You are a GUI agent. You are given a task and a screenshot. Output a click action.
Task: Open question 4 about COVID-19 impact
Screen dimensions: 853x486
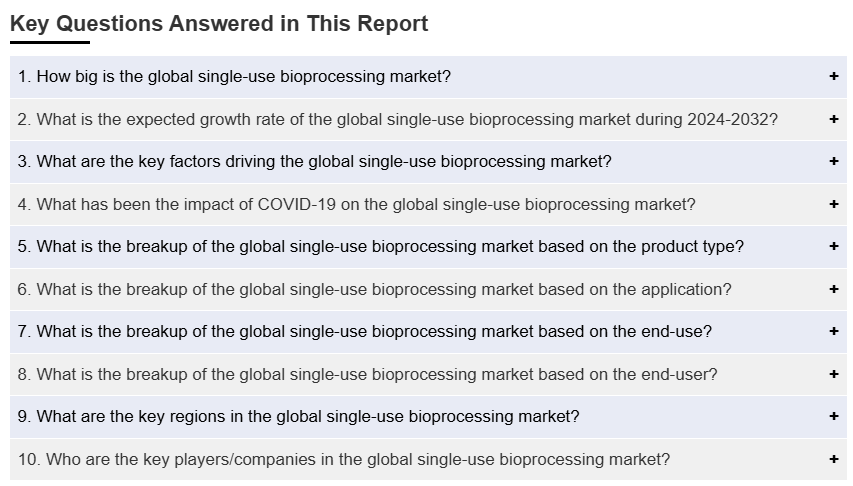(428, 204)
